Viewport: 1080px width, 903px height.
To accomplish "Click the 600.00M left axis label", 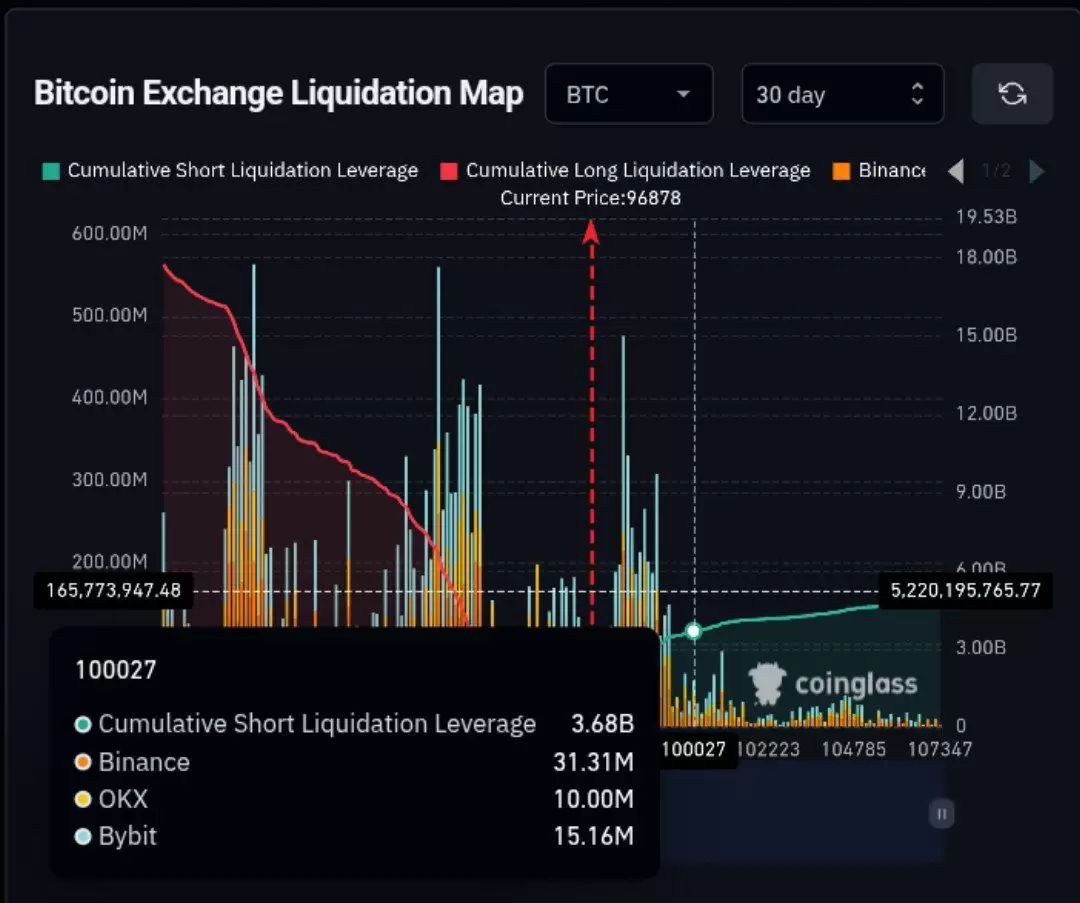I will click(x=110, y=233).
